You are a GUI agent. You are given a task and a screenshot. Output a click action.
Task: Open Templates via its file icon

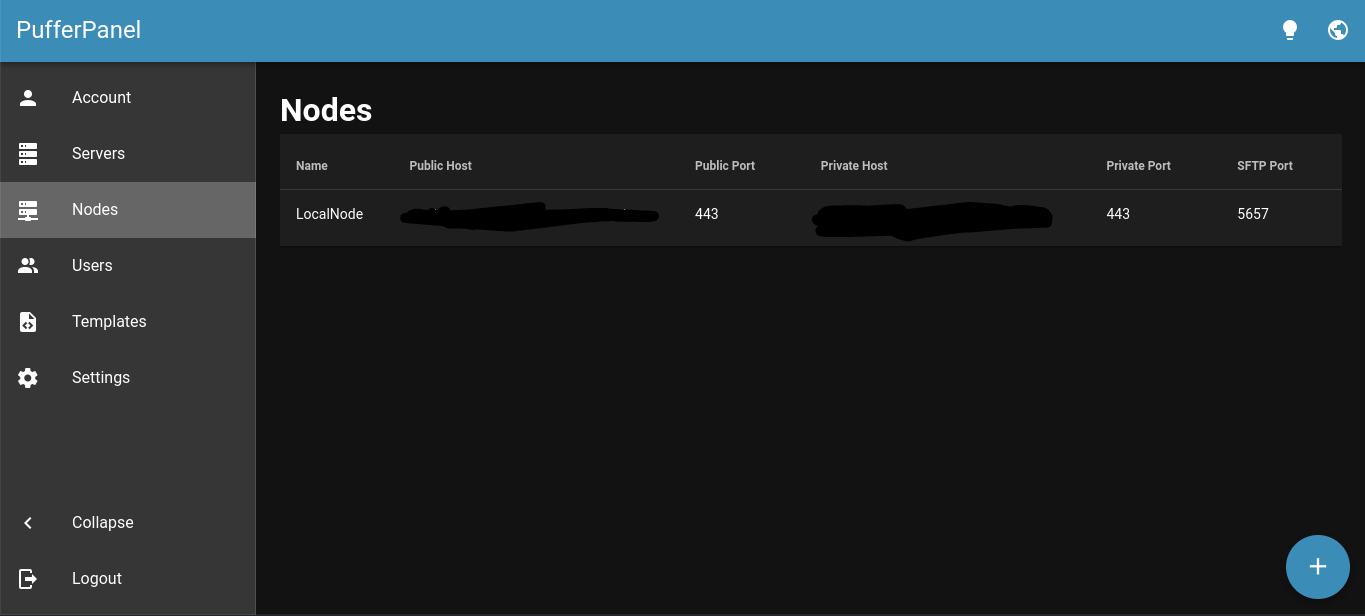[27, 321]
